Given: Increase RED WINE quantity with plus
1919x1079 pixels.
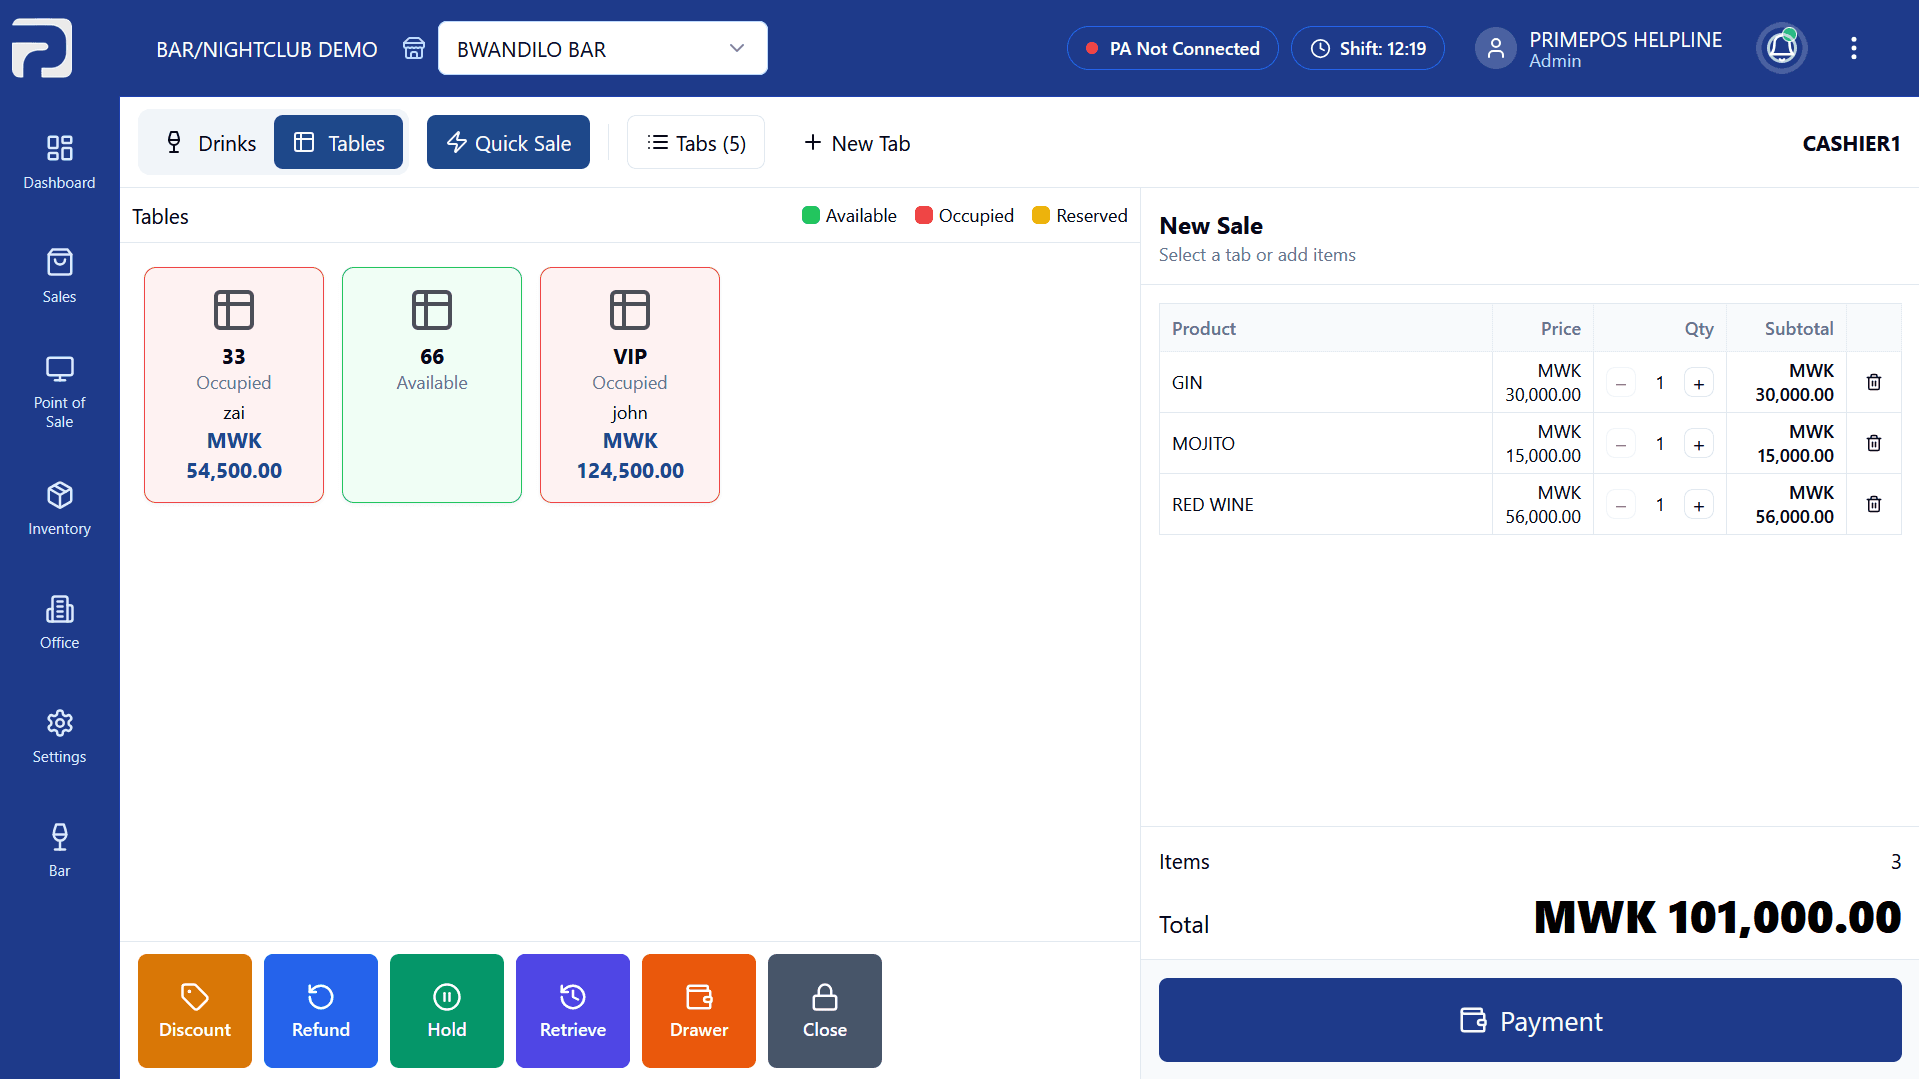Looking at the screenshot, I should click(x=1698, y=505).
